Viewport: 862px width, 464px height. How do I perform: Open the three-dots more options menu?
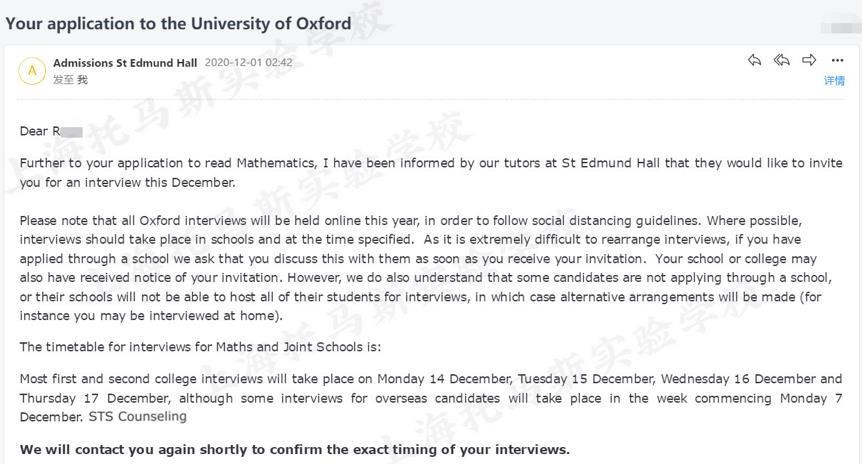[837, 60]
